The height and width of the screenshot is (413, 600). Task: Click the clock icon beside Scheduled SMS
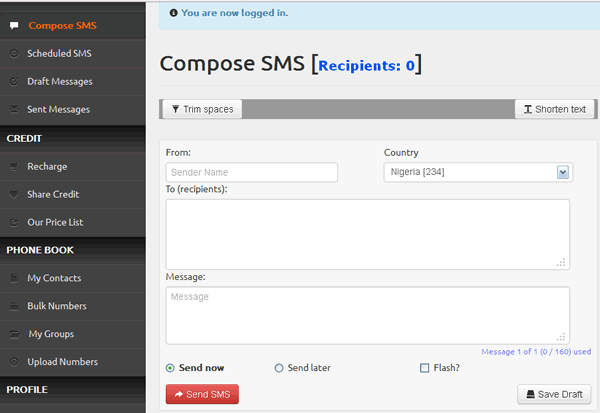[14, 54]
